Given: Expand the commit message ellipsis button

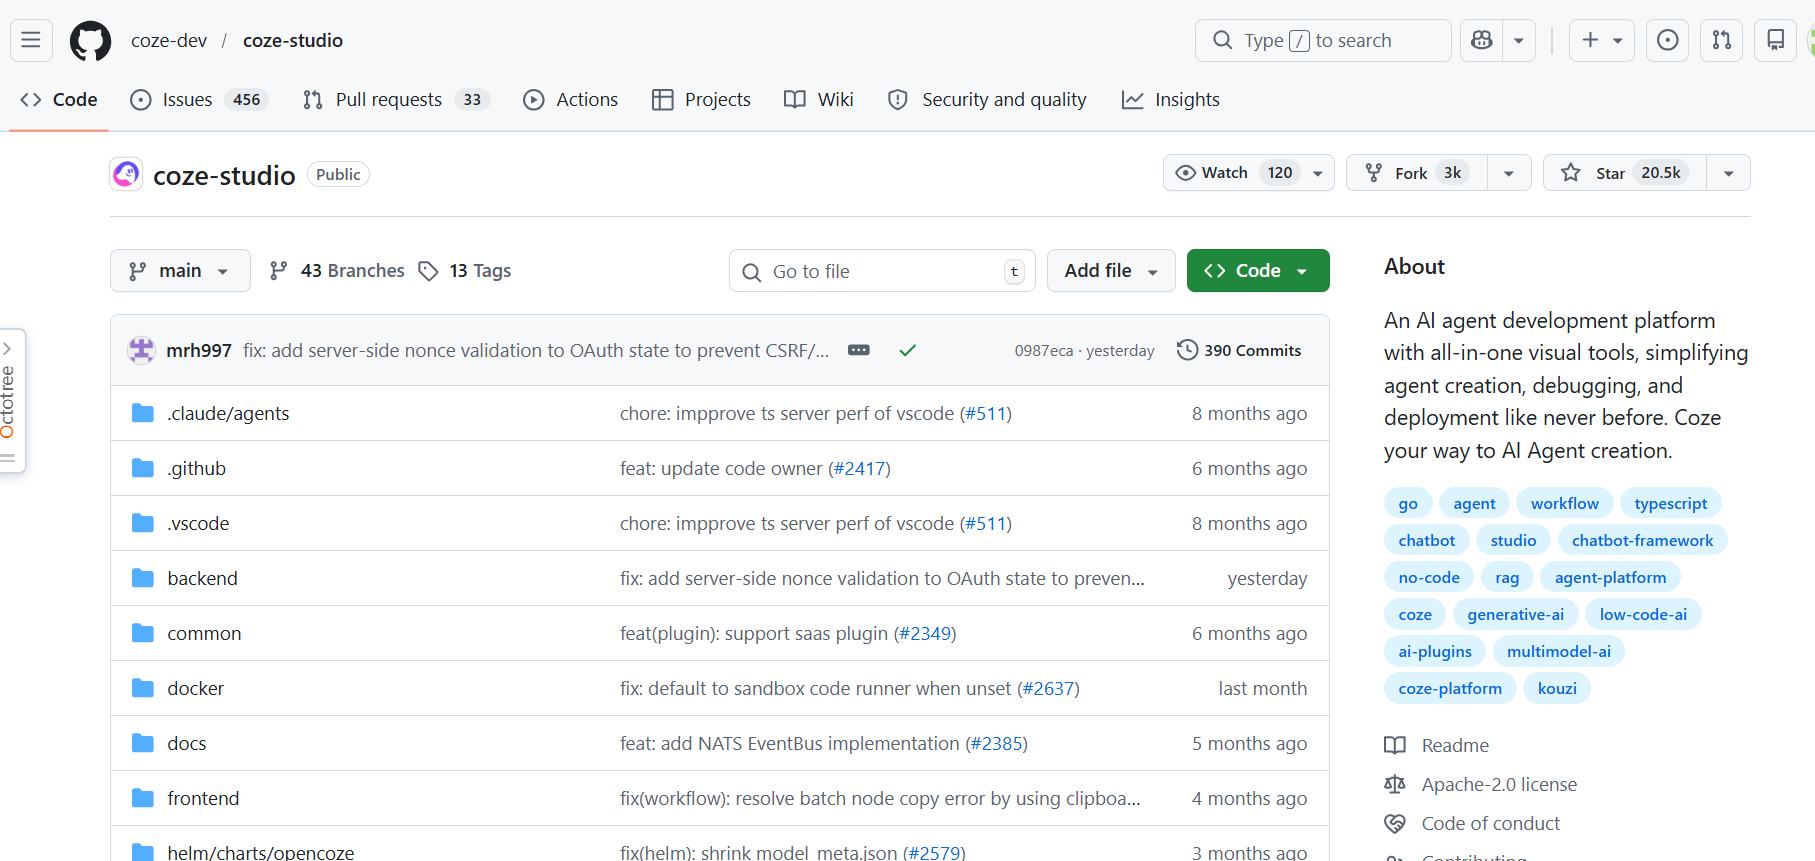Looking at the screenshot, I should click(859, 350).
